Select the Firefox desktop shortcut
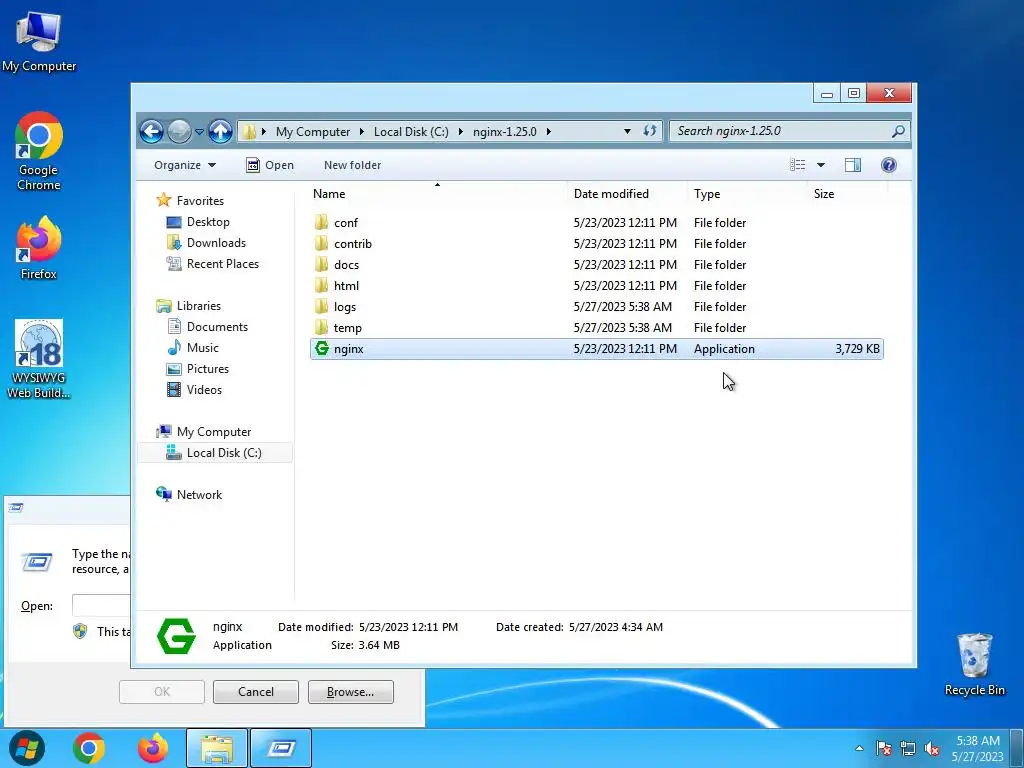 [x=39, y=248]
